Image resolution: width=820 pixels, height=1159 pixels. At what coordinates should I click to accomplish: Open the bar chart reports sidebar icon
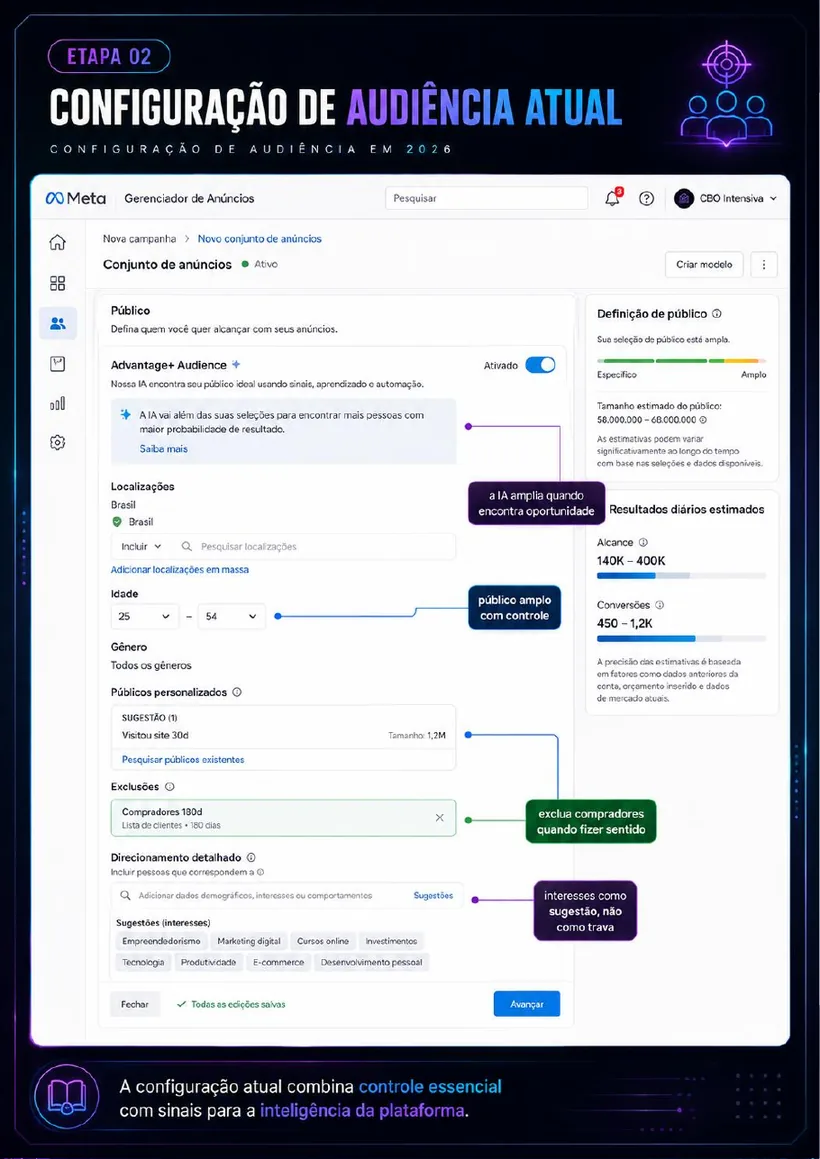pyautogui.click(x=58, y=404)
